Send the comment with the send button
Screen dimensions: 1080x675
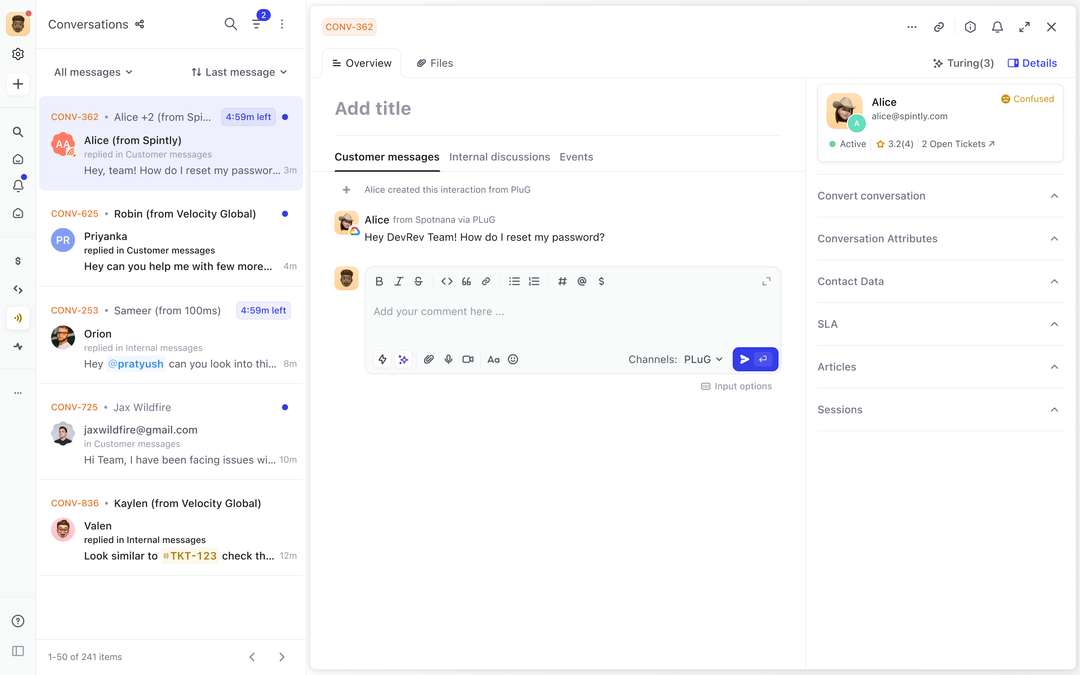[756, 360]
